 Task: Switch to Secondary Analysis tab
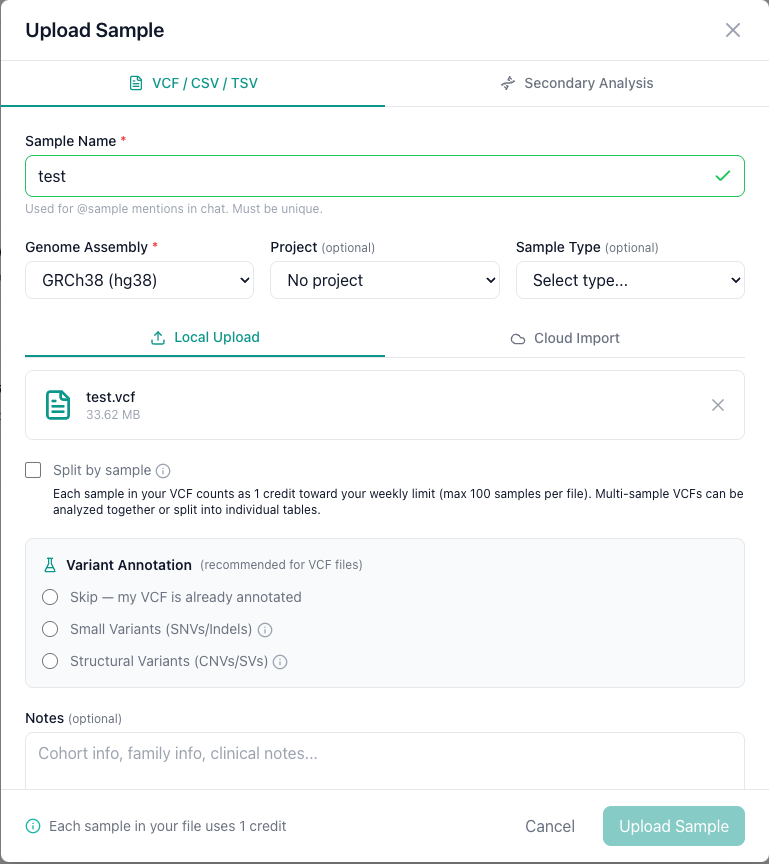tap(577, 83)
